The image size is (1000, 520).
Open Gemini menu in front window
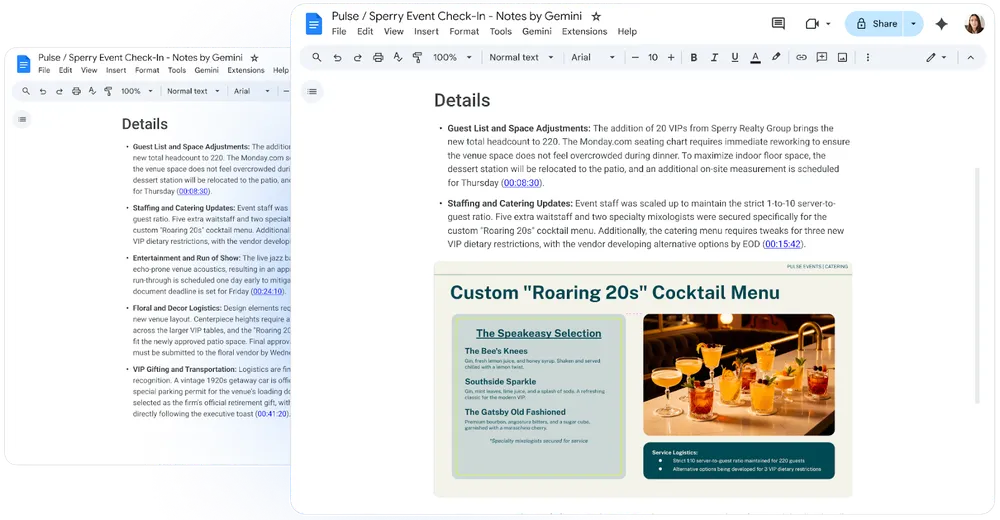pos(537,31)
